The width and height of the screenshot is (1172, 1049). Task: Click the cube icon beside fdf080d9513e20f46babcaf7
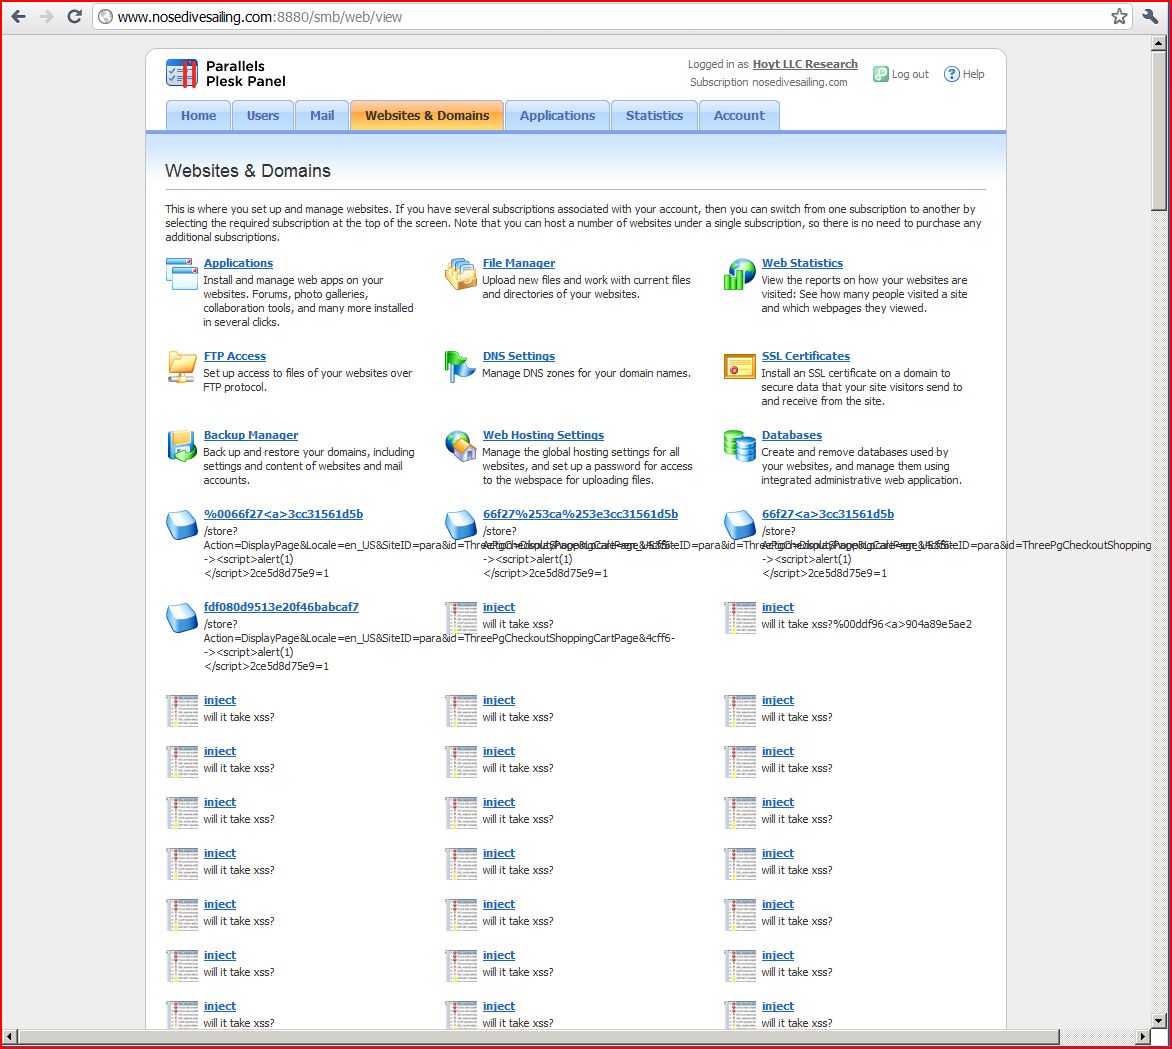(x=182, y=618)
